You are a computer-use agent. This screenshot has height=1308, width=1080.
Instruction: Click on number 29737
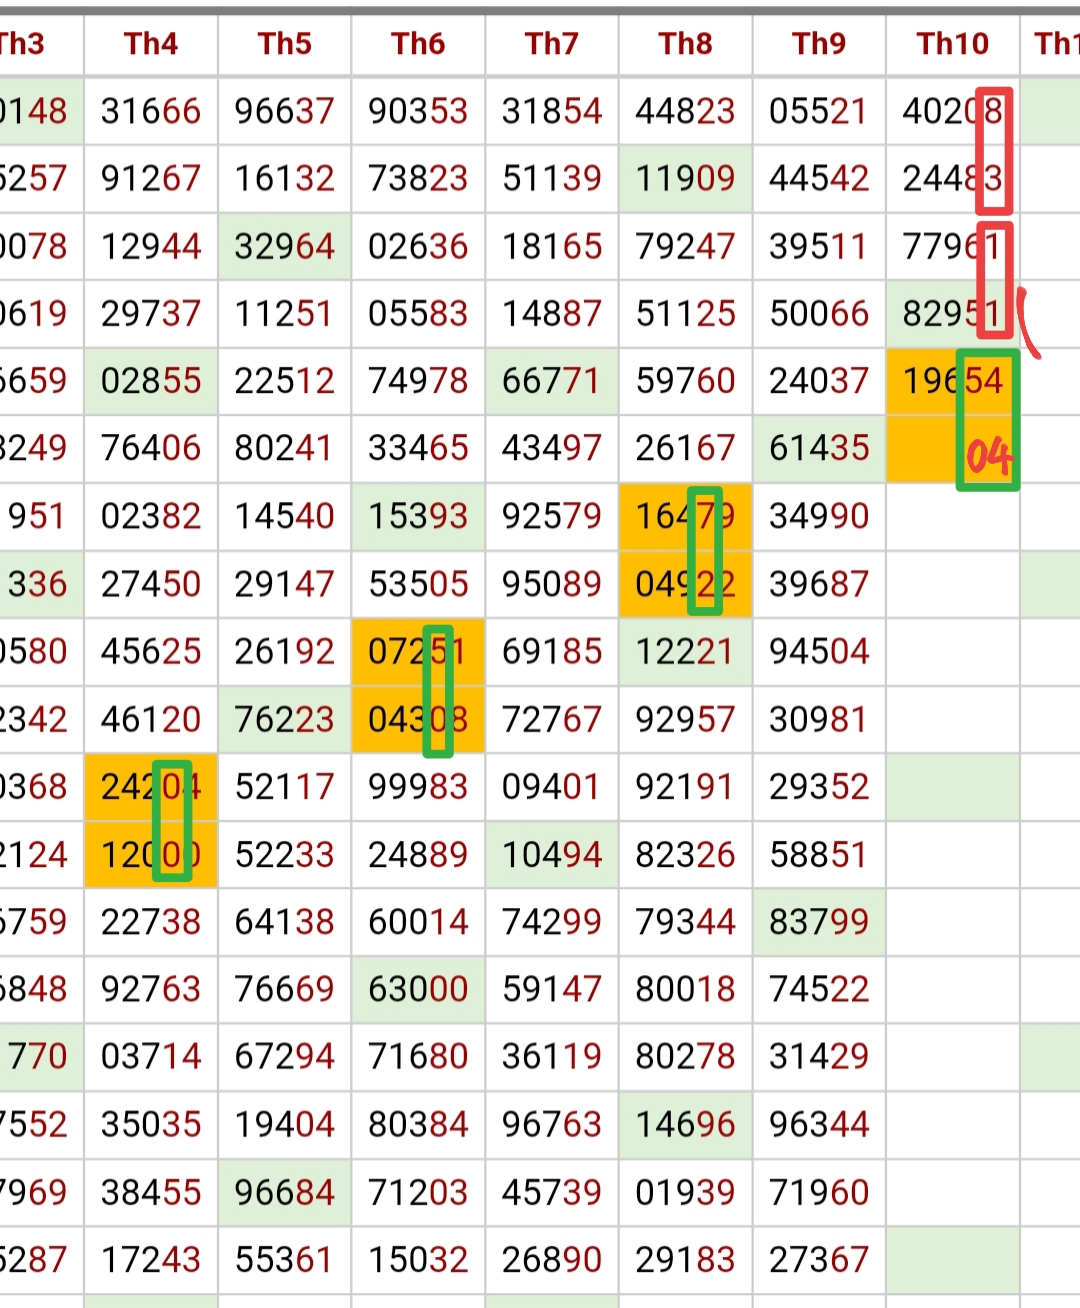point(151,314)
